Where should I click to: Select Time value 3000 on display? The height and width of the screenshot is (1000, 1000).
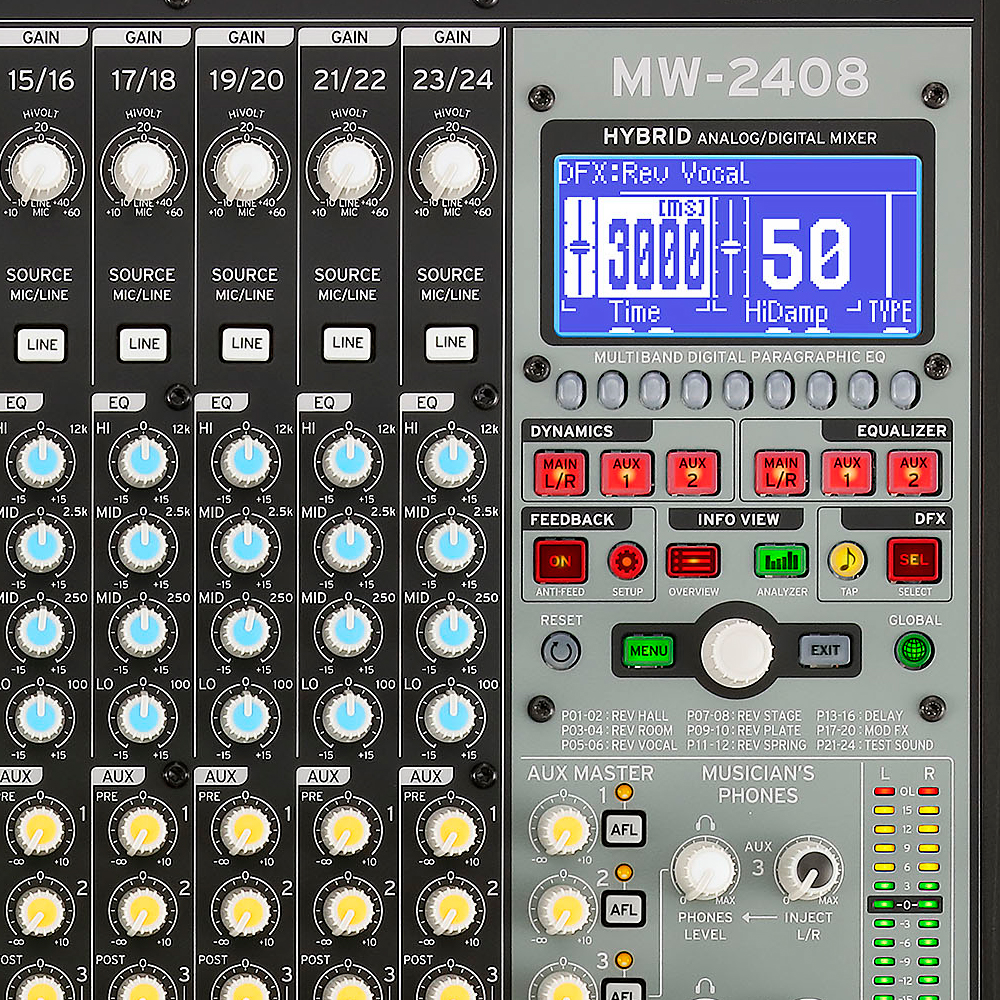tap(656, 254)
